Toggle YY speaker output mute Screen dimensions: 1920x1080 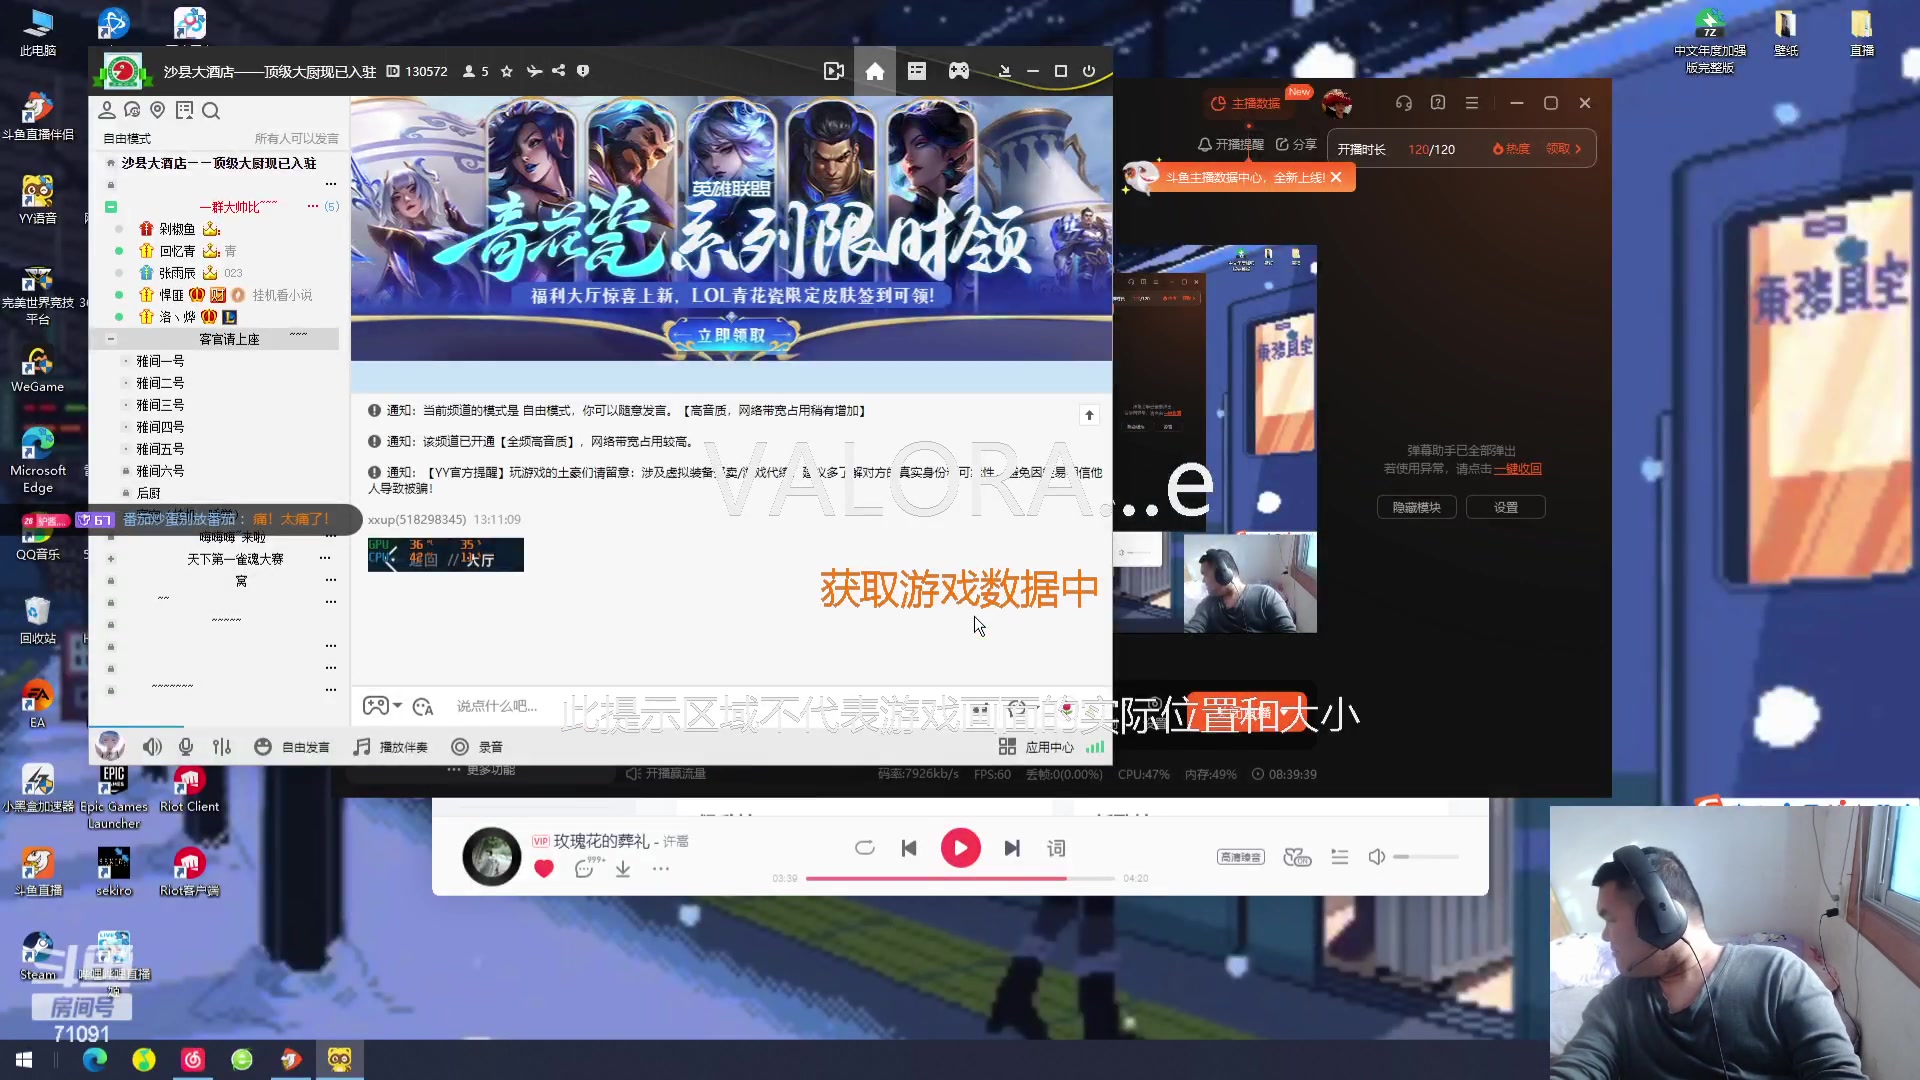152,747
